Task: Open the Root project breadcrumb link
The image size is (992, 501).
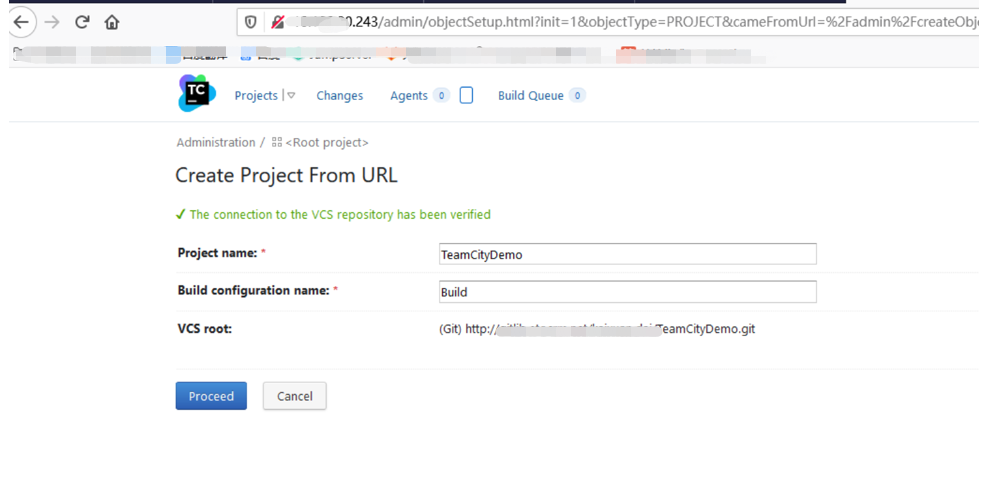Action: pyautogui.click(x=327, y=142)
